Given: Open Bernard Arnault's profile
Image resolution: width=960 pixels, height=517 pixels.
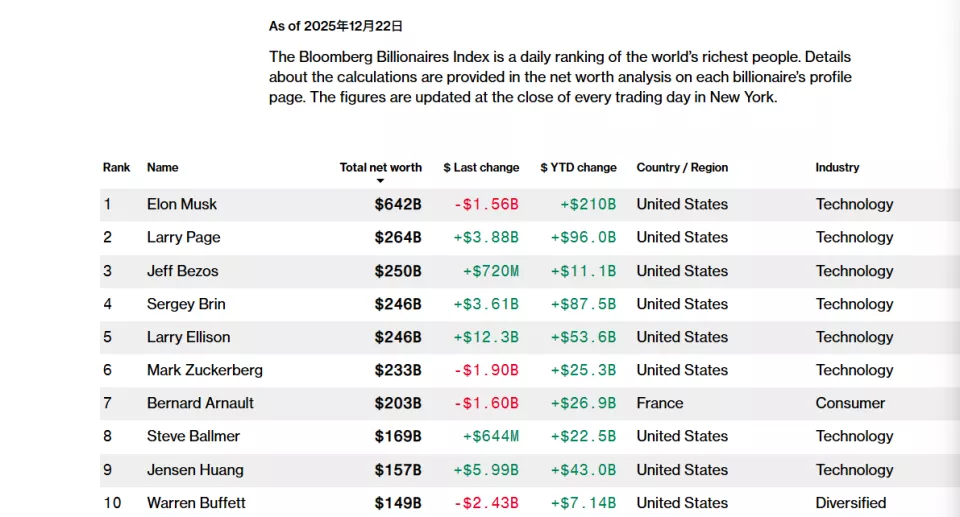Looking at the screenshot, I should pyautogui.click(x=200, y=403).
